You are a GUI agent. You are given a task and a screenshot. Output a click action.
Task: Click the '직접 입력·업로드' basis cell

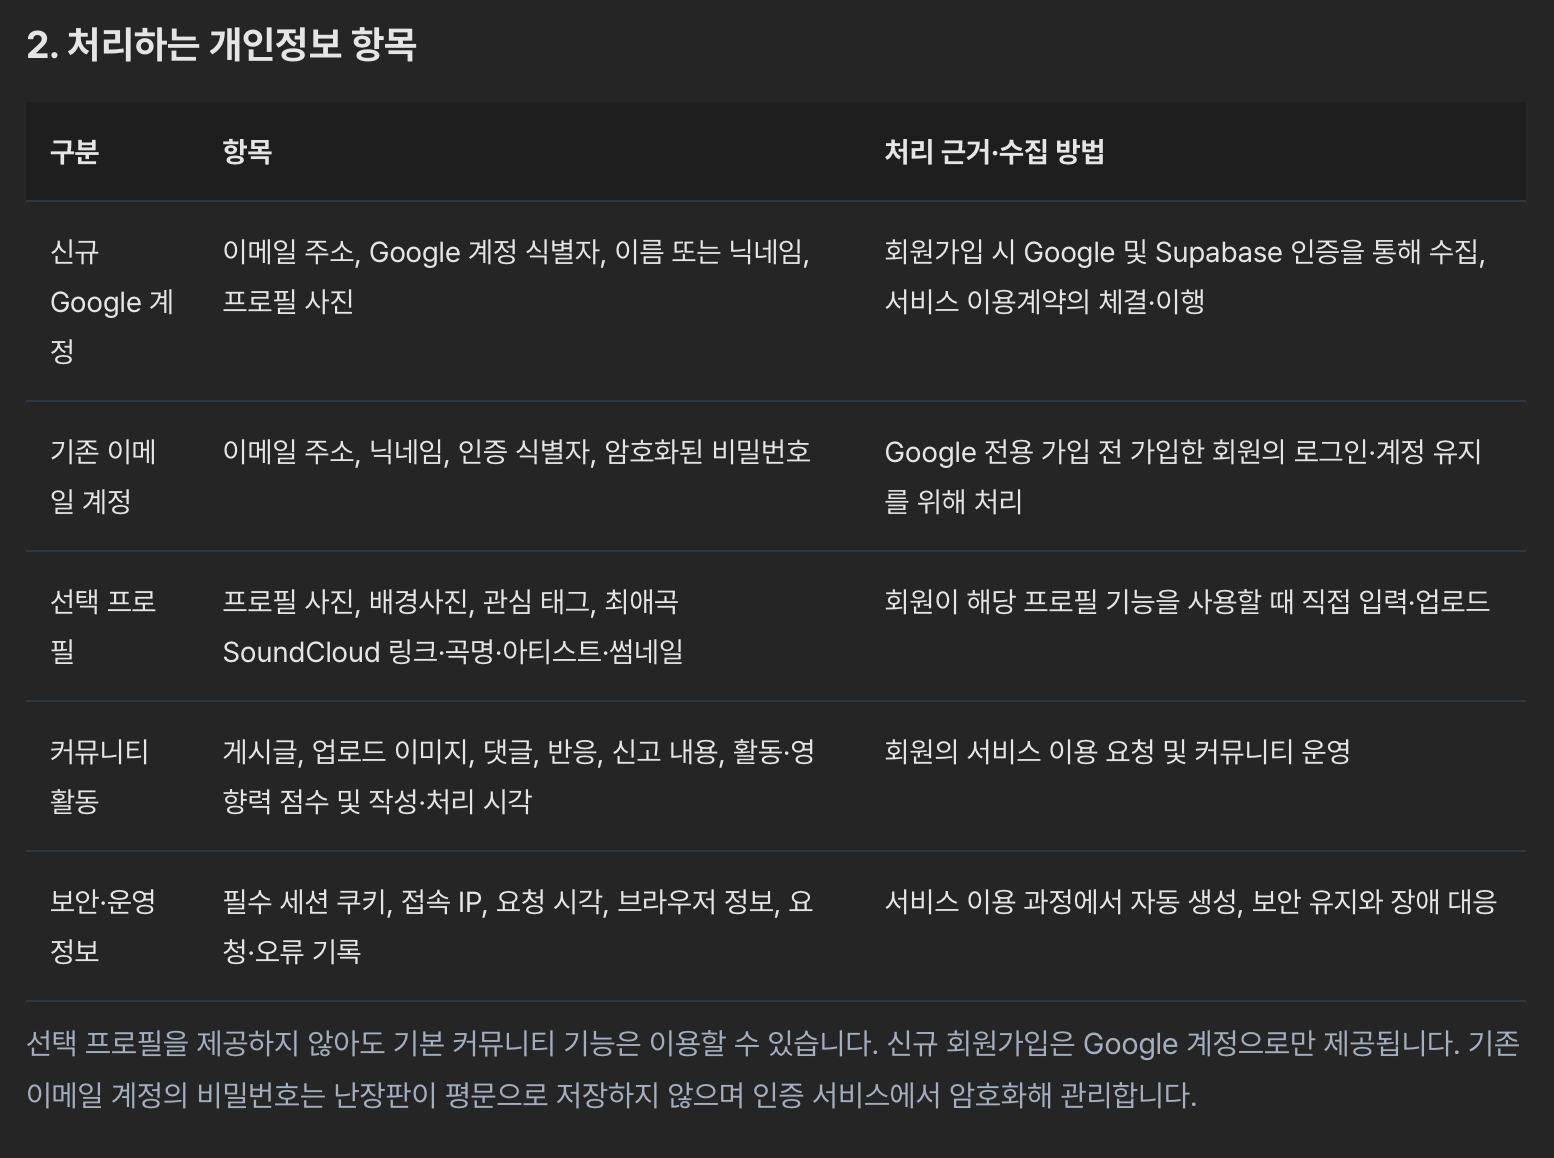tap(1187, 602)
